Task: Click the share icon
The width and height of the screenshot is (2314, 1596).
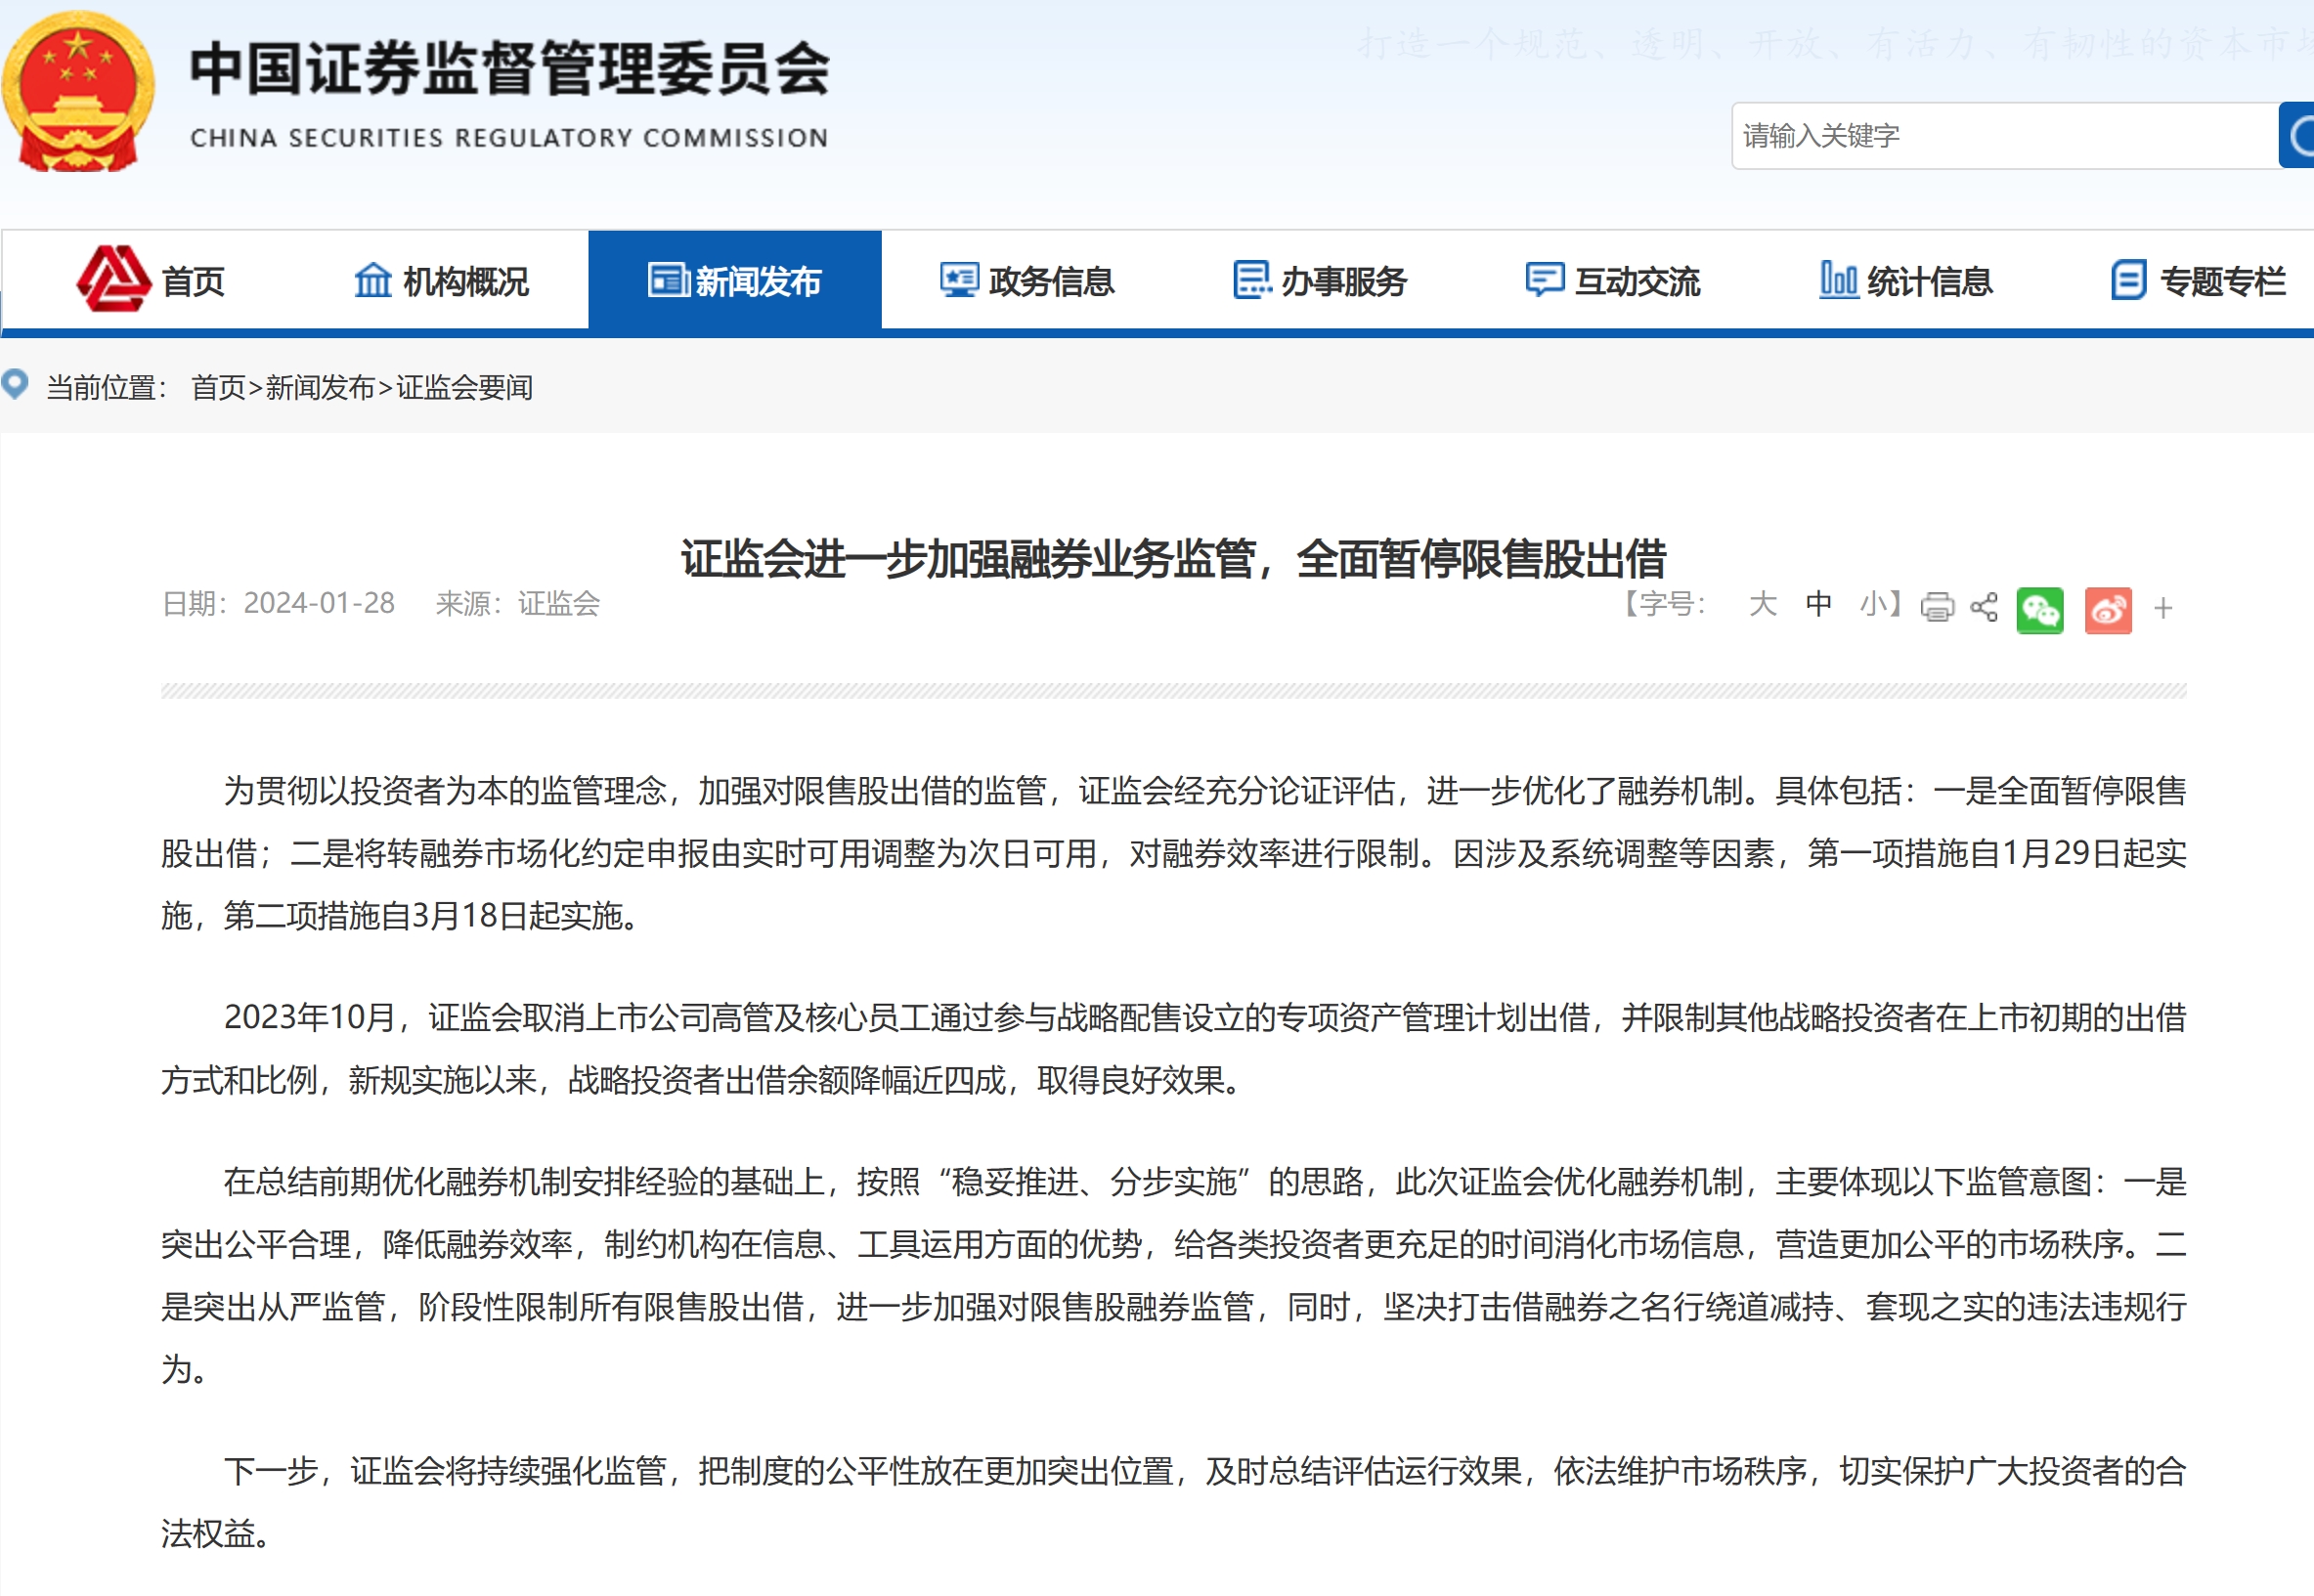Action: 1984,607
